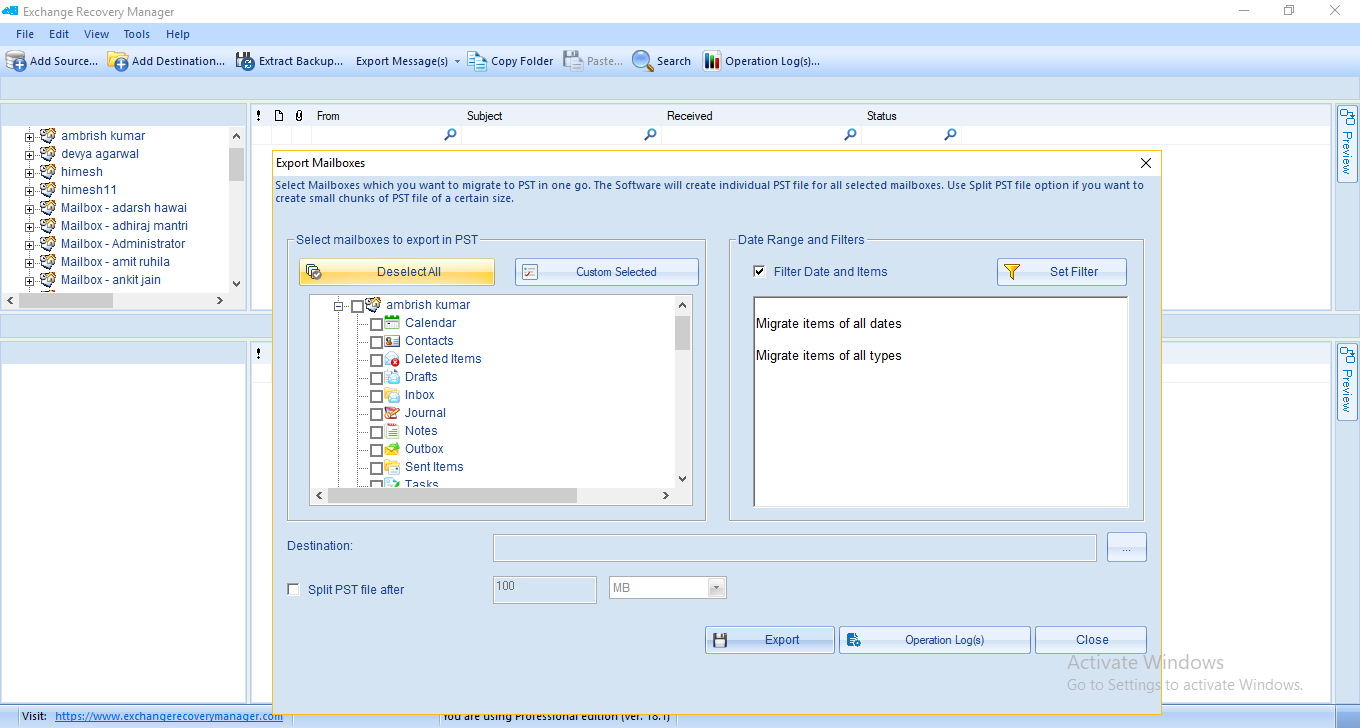This screenshot has width=1372, height=728.
Task: Check the Inbox folder checkbox
Action: pyautogui.click(x=376, y=396)
